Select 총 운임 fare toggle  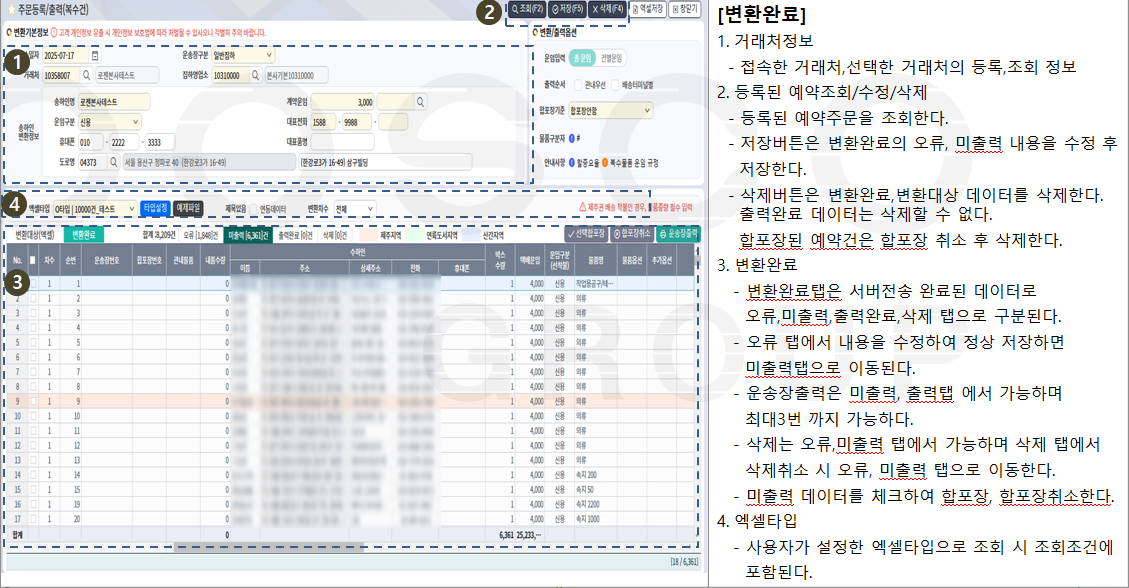pos(582,58)
